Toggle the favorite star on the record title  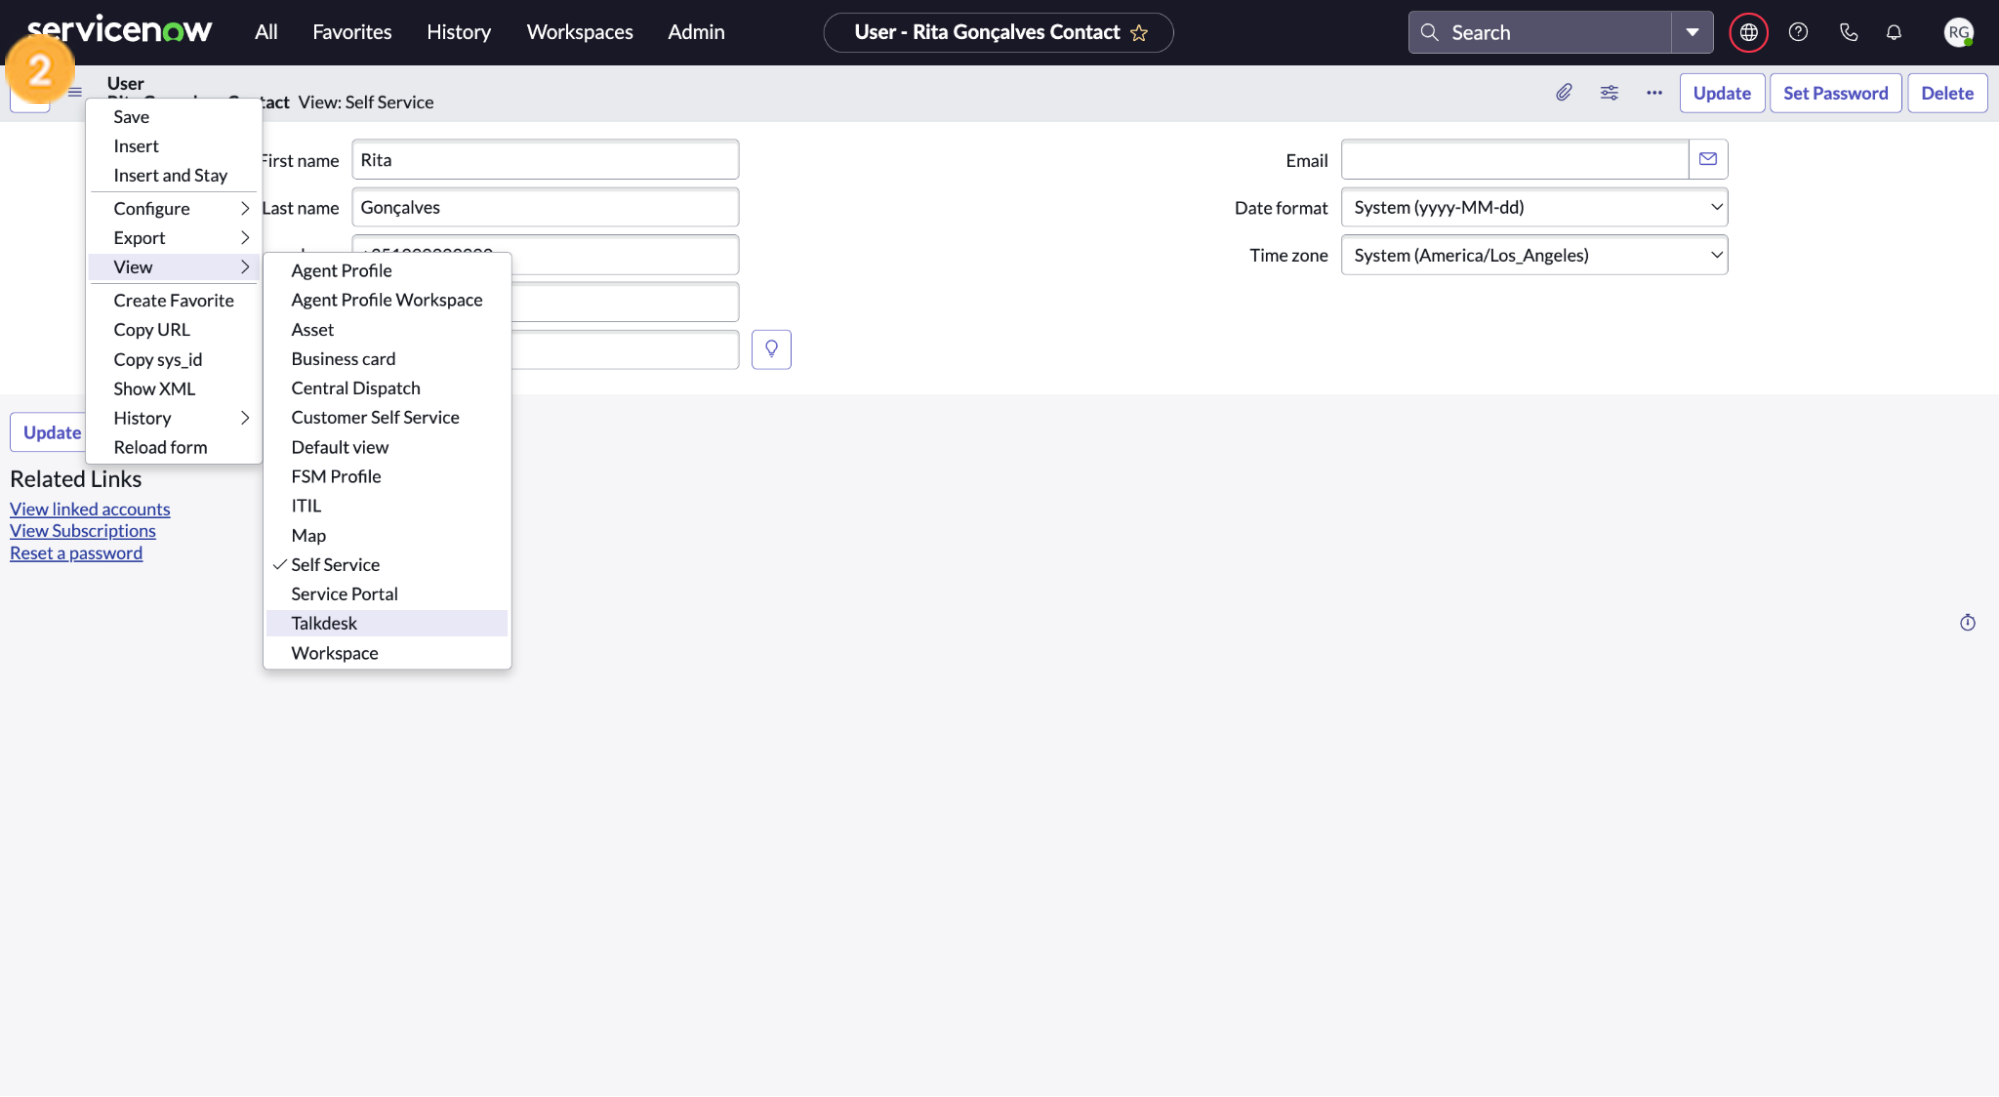pos(1139,32)
